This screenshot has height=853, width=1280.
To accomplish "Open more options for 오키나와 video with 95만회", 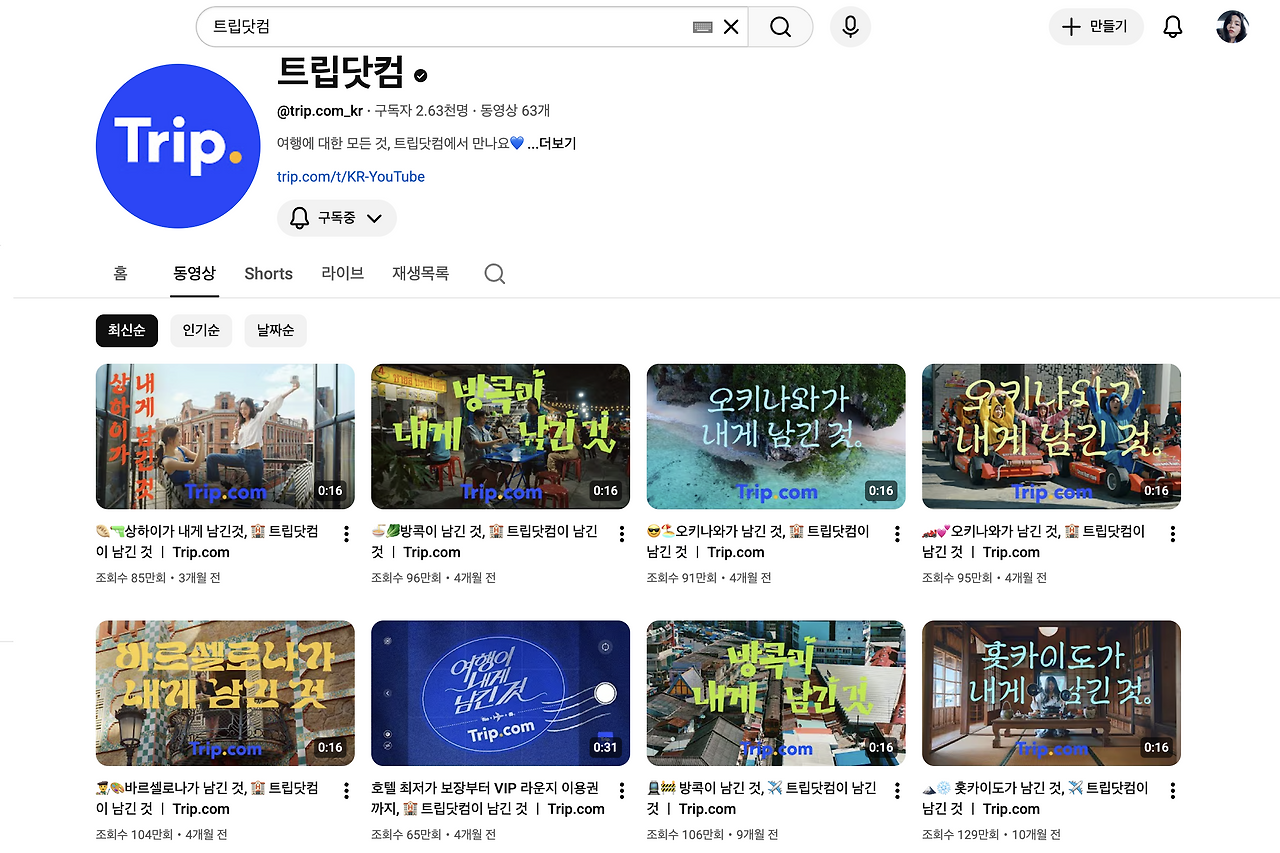I will pos(1173,534).
